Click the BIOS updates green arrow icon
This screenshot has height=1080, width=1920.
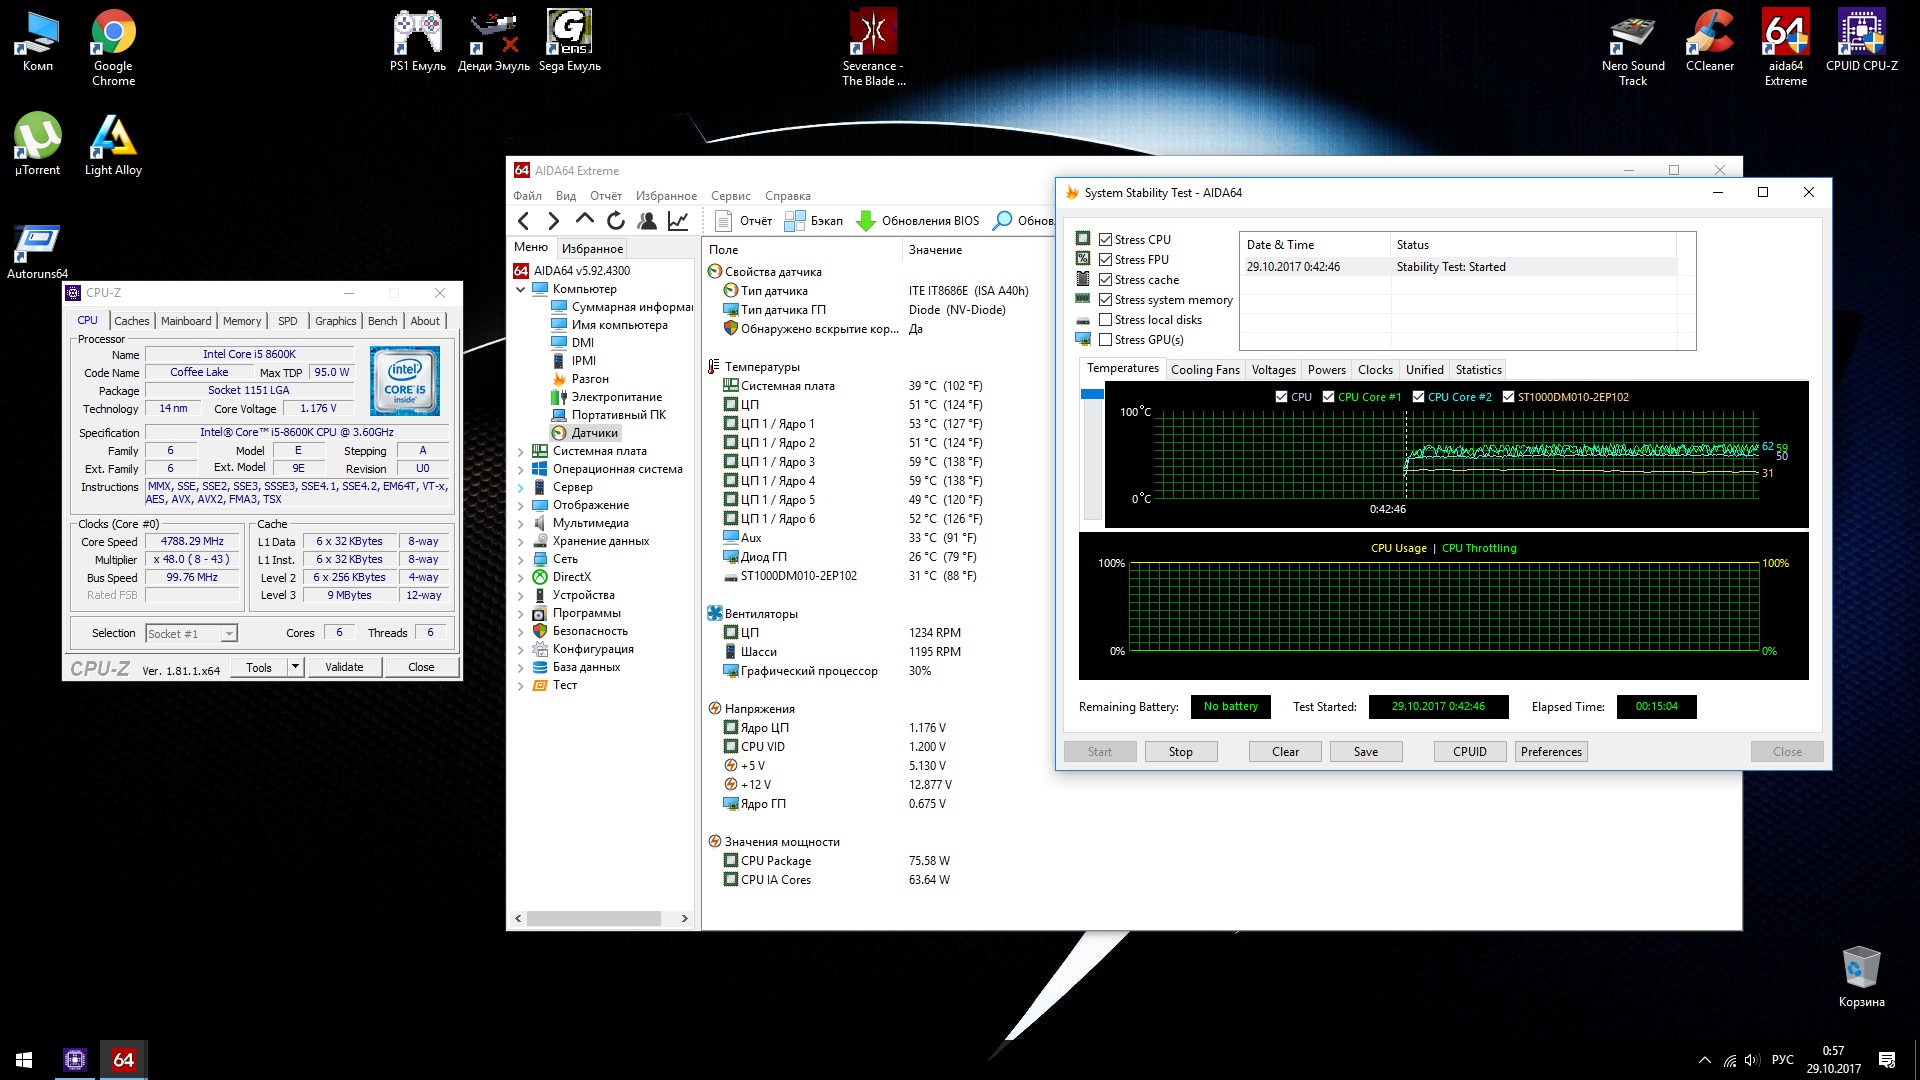pos(866,221)
